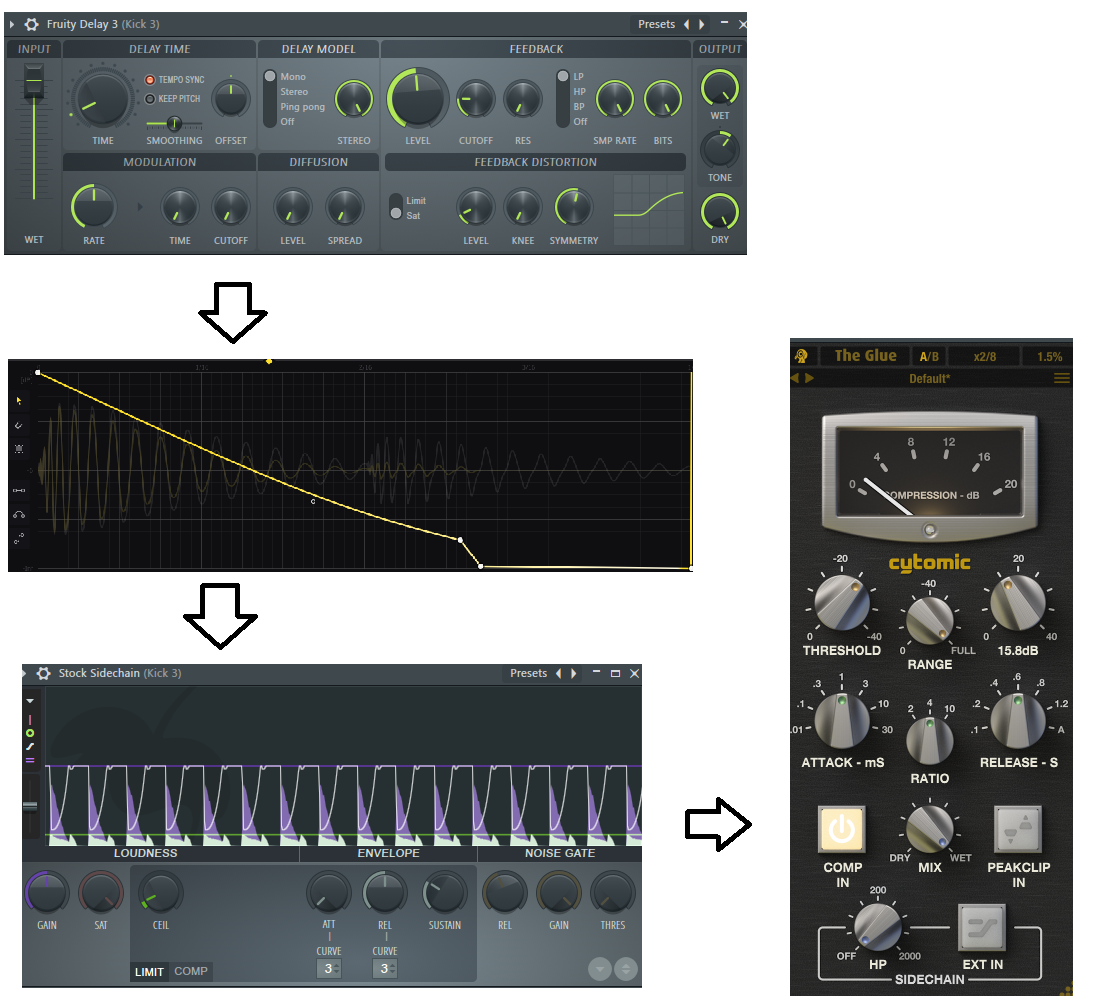Click the purple vertical line icon in Stock Sidechain

tap(30, 719)
